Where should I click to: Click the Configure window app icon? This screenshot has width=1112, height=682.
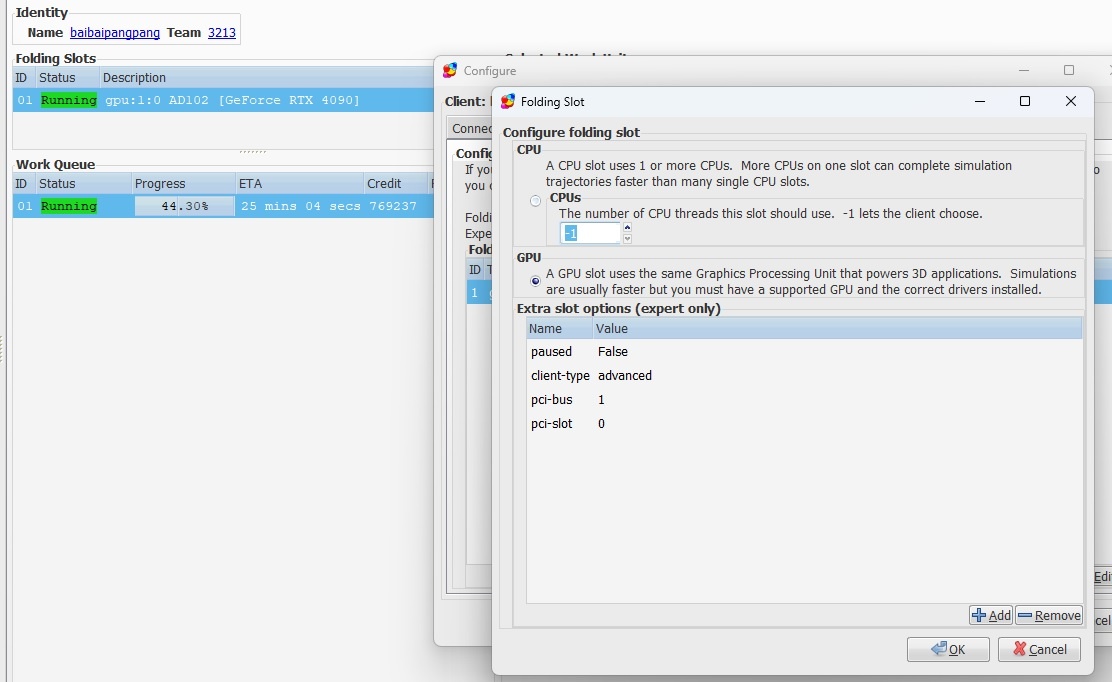[450, 70]
